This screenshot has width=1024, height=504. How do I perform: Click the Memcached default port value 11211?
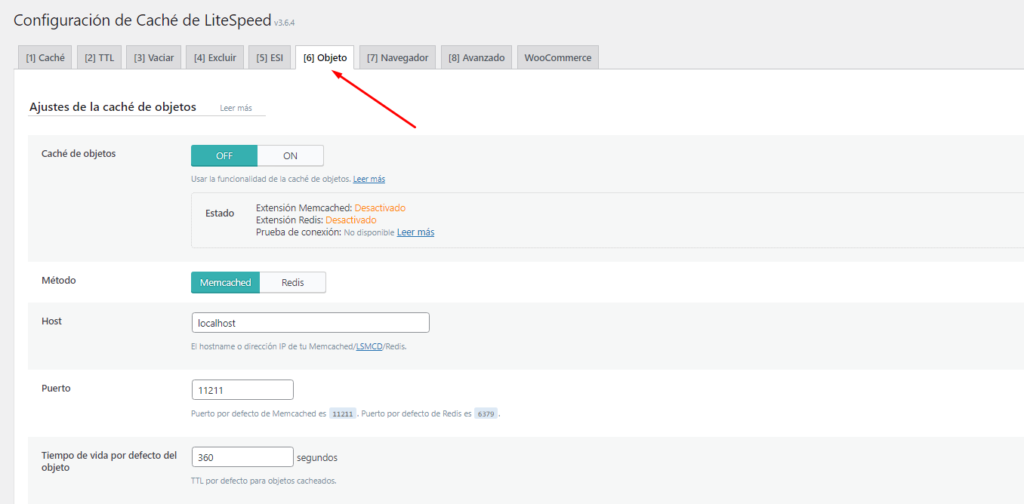point(342,414)
